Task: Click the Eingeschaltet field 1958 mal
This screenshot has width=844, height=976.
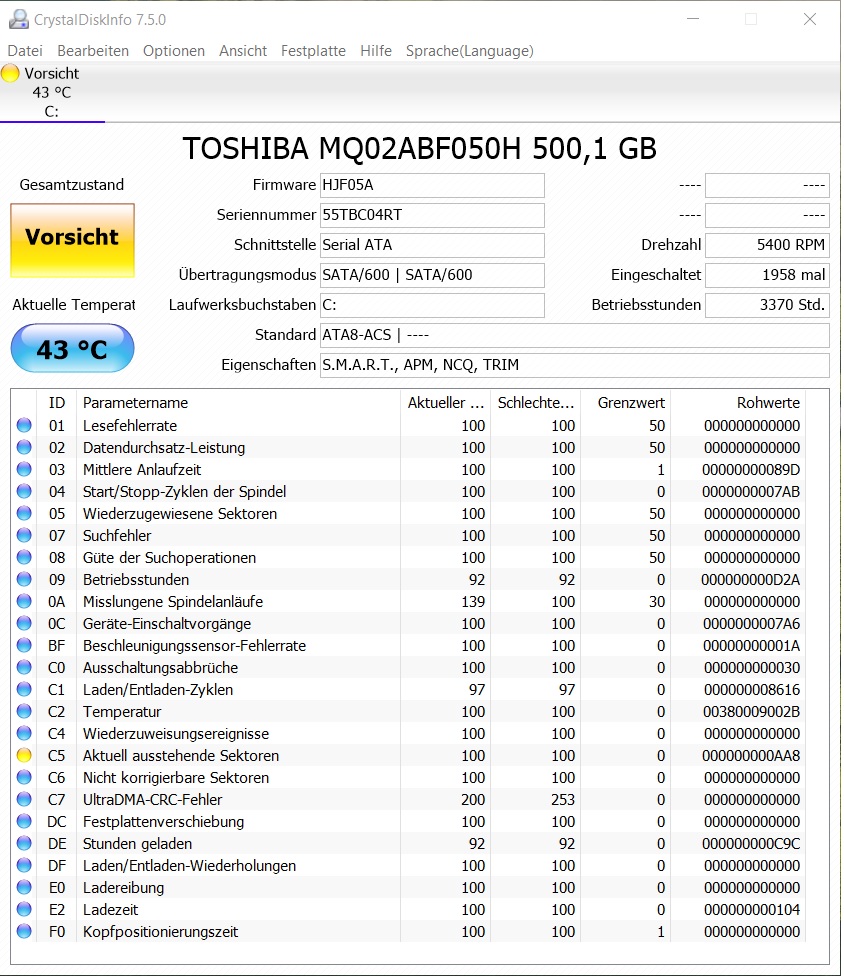Action: point(767,274)
